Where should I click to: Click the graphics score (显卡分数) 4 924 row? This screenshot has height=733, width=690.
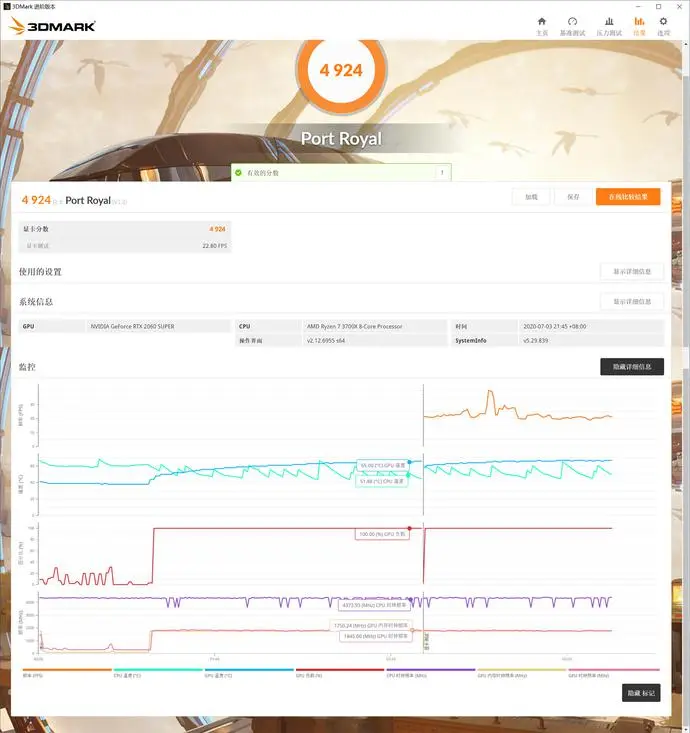124,229
